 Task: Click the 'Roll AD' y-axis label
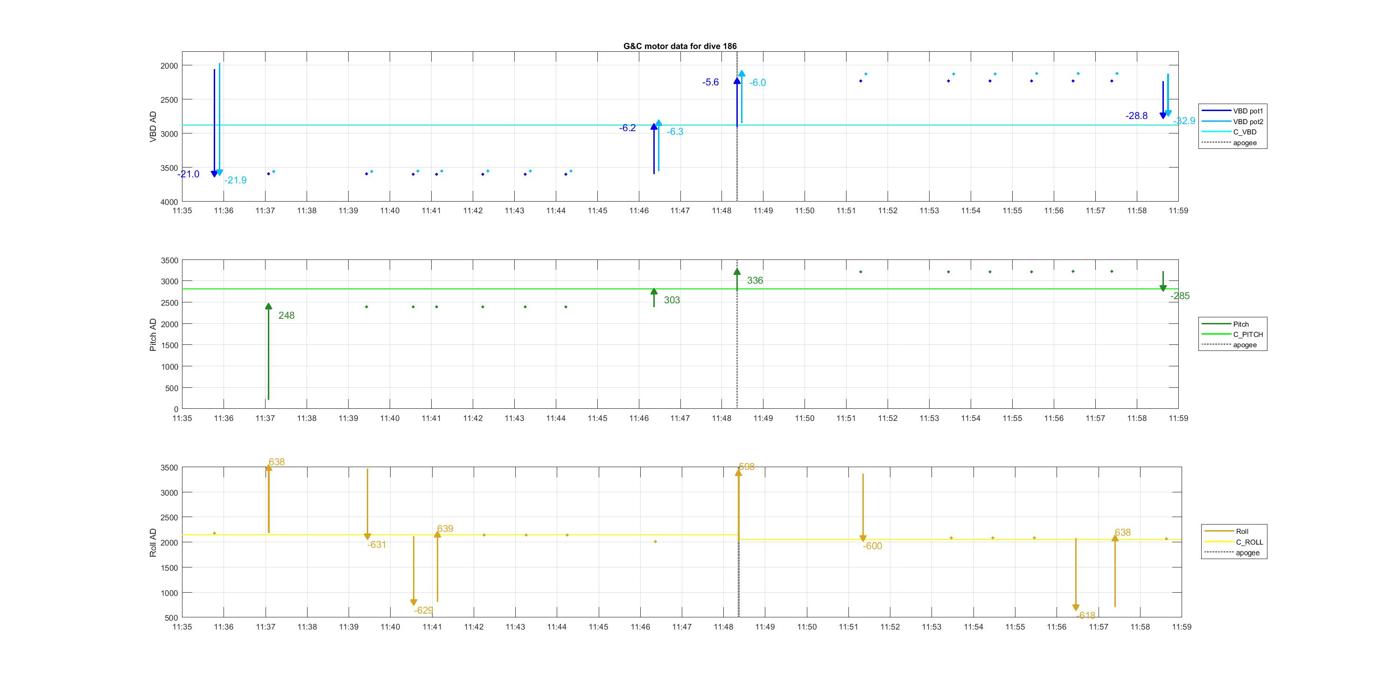(153, 541)
